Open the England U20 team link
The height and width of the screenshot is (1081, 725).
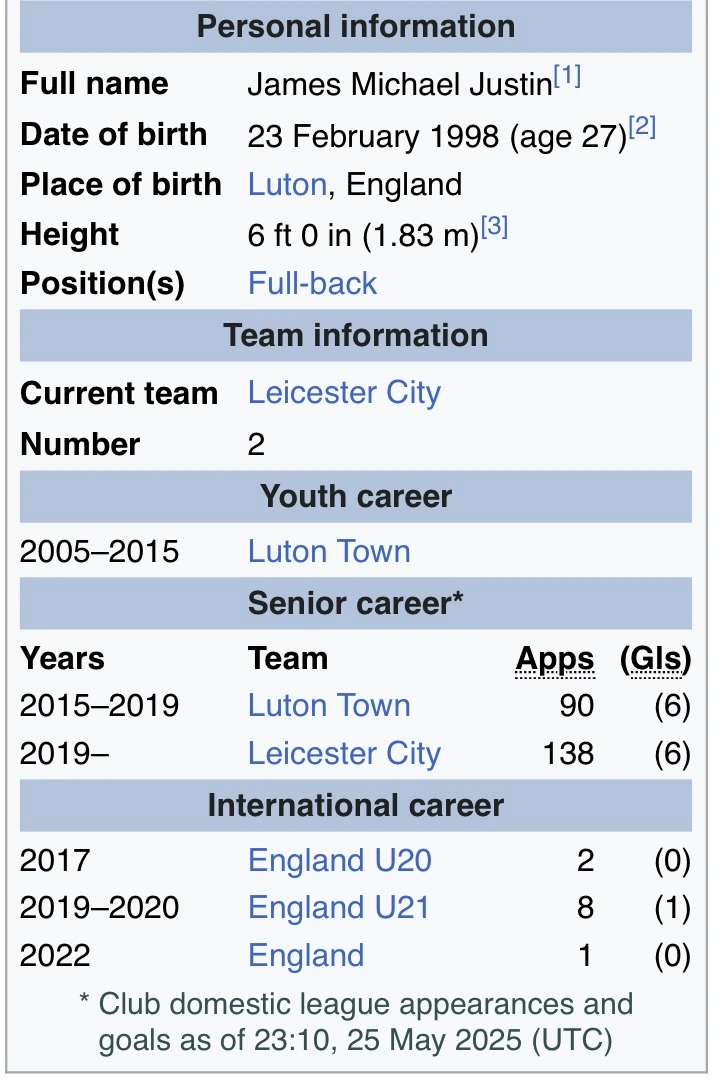(x=340, y=860)
